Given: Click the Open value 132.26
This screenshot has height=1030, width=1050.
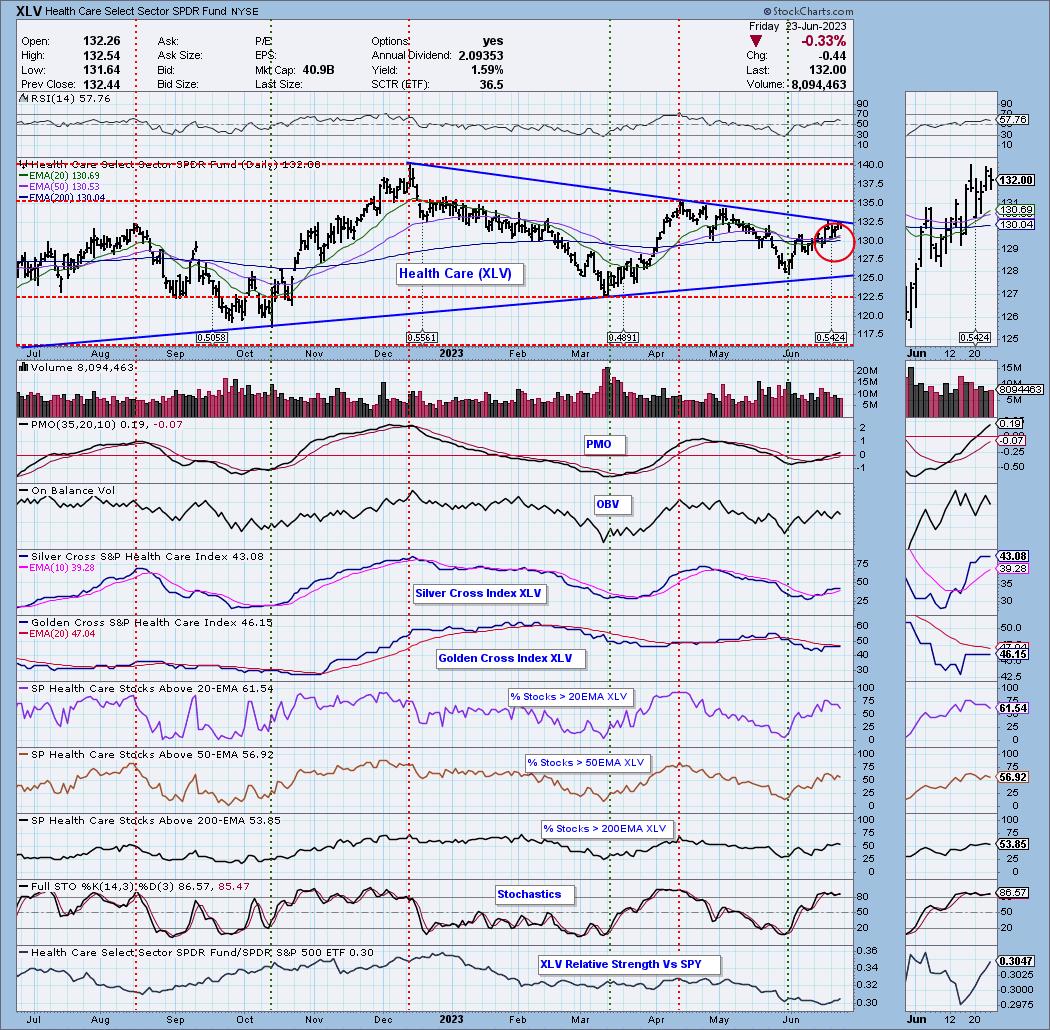Looking at the screenshot, I should click(x=102, y=42).
